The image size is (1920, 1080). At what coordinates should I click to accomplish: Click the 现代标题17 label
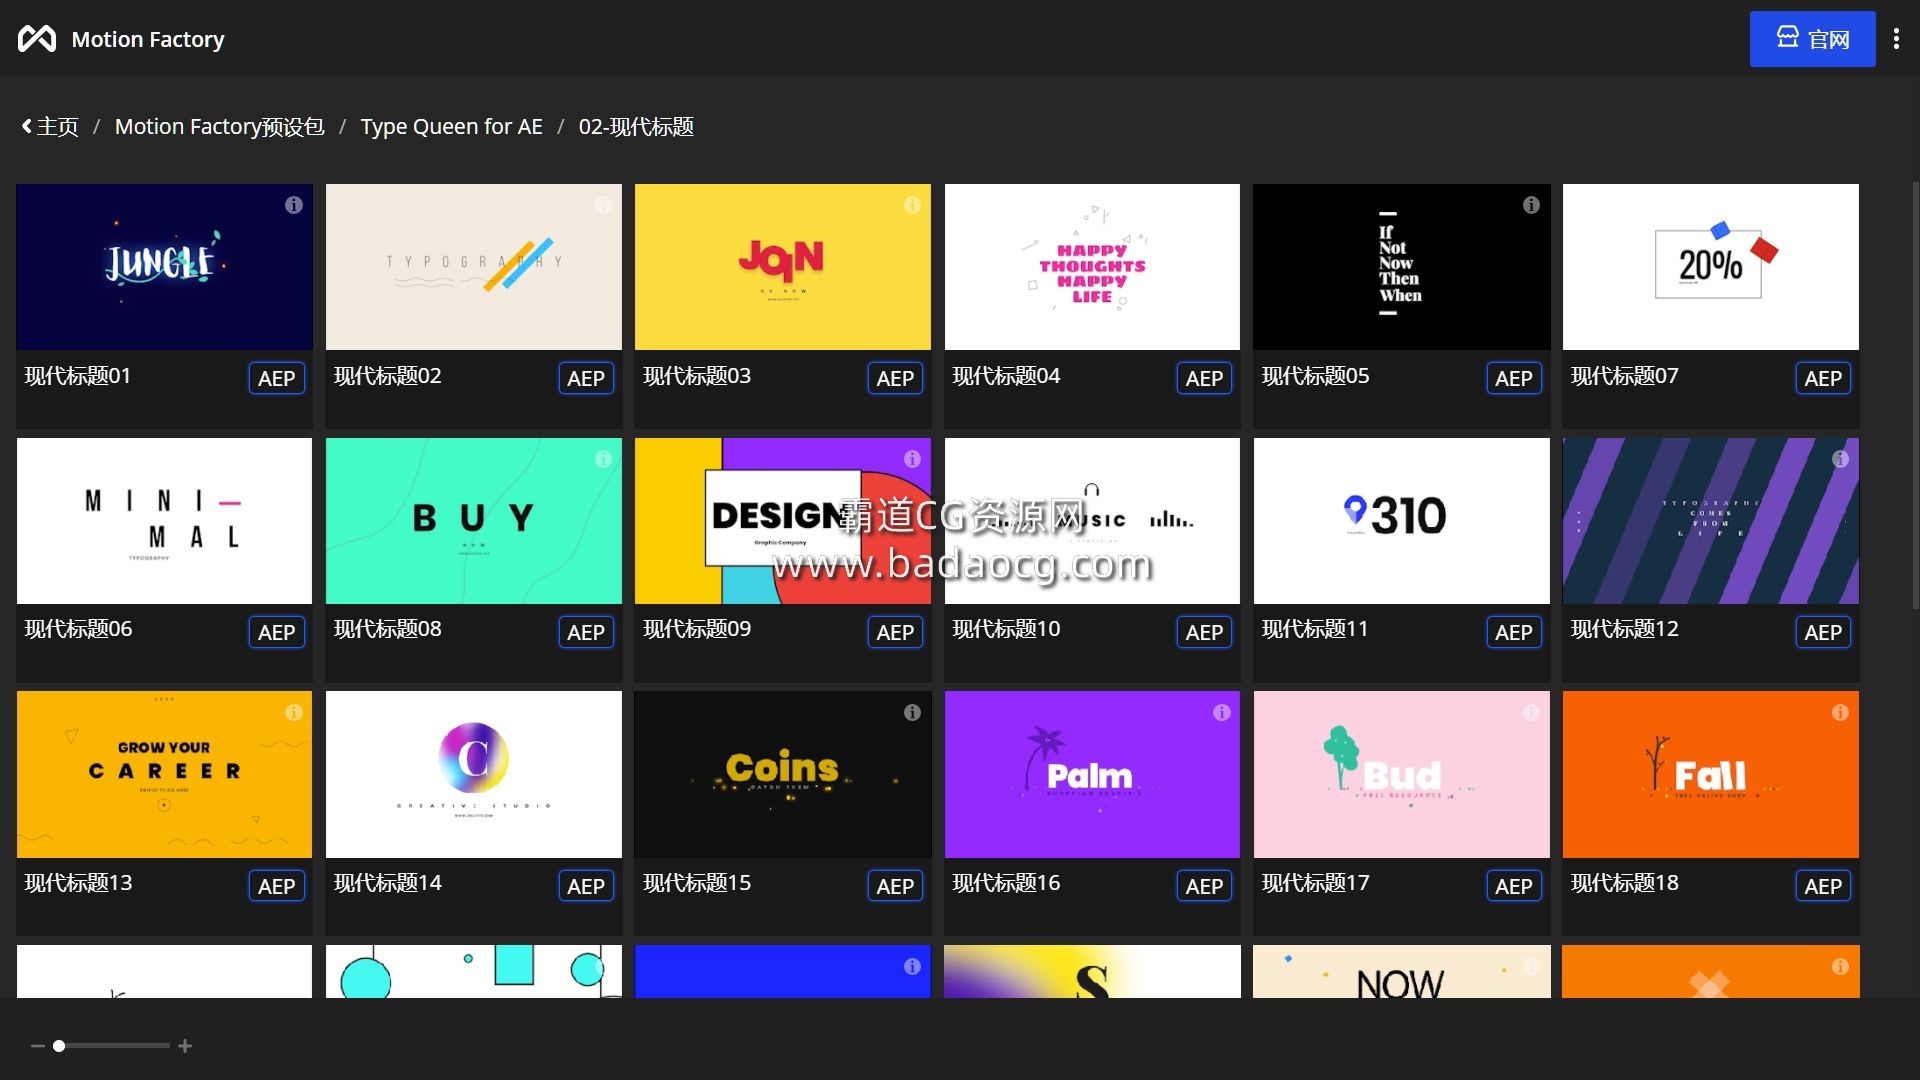[1315, 883]
